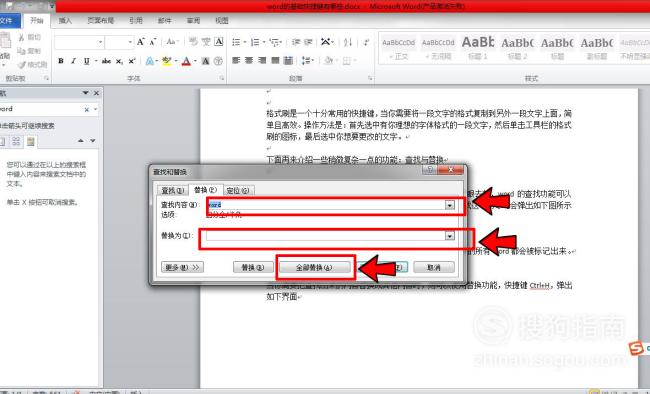Click the paste clipboard icon
Image resolution: width=650 pixels, height=394 pixels.
point(5,41)
